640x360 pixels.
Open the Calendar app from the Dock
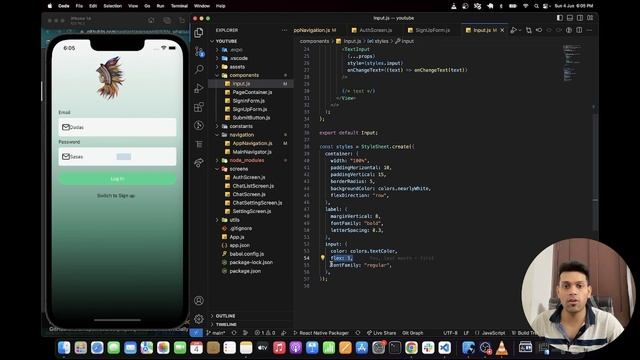pos(196,348)
